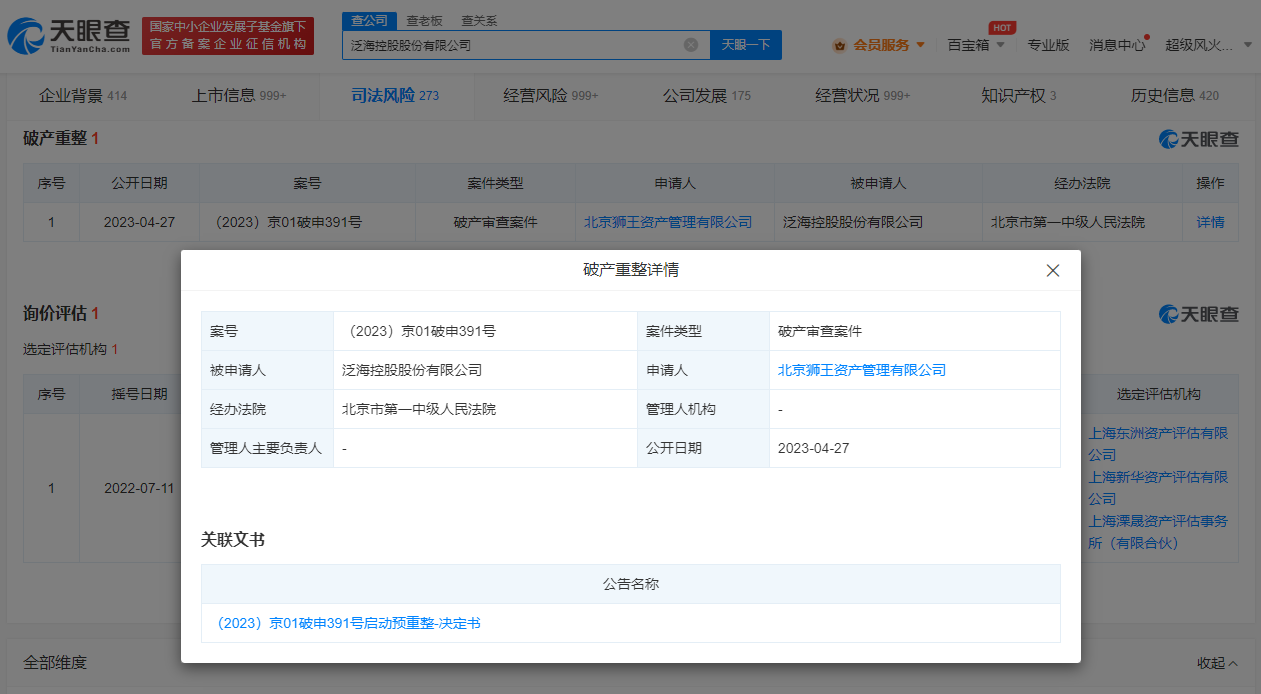Viewport: 1261px width, 694px height.
Task: Open applicant 北京狮王资产管理有限公司 in the dialog
Action: pos(862,370)
